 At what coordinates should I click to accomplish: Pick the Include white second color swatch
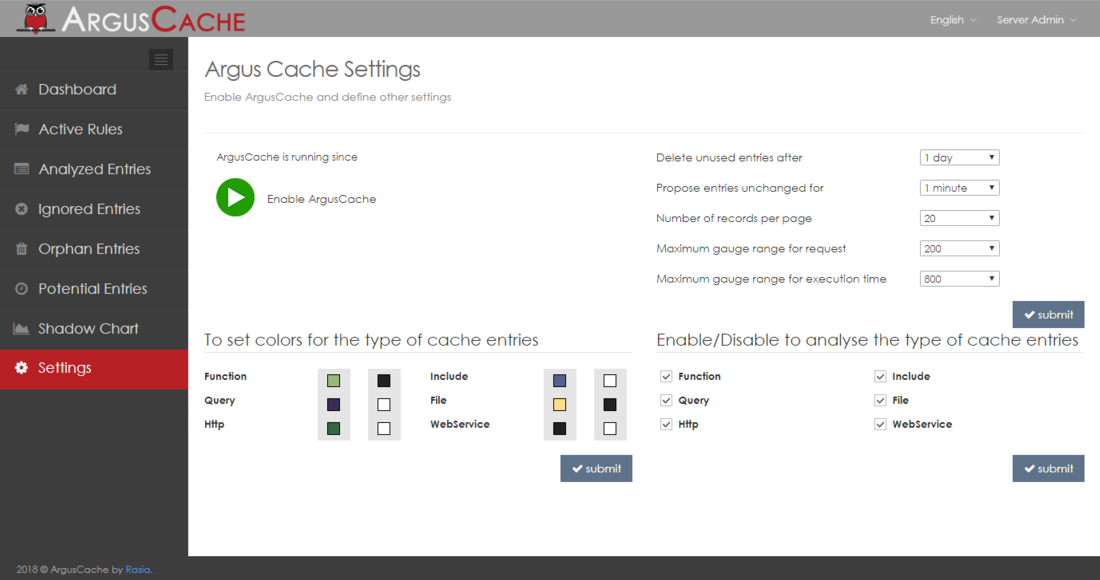[x=610, y=380]
